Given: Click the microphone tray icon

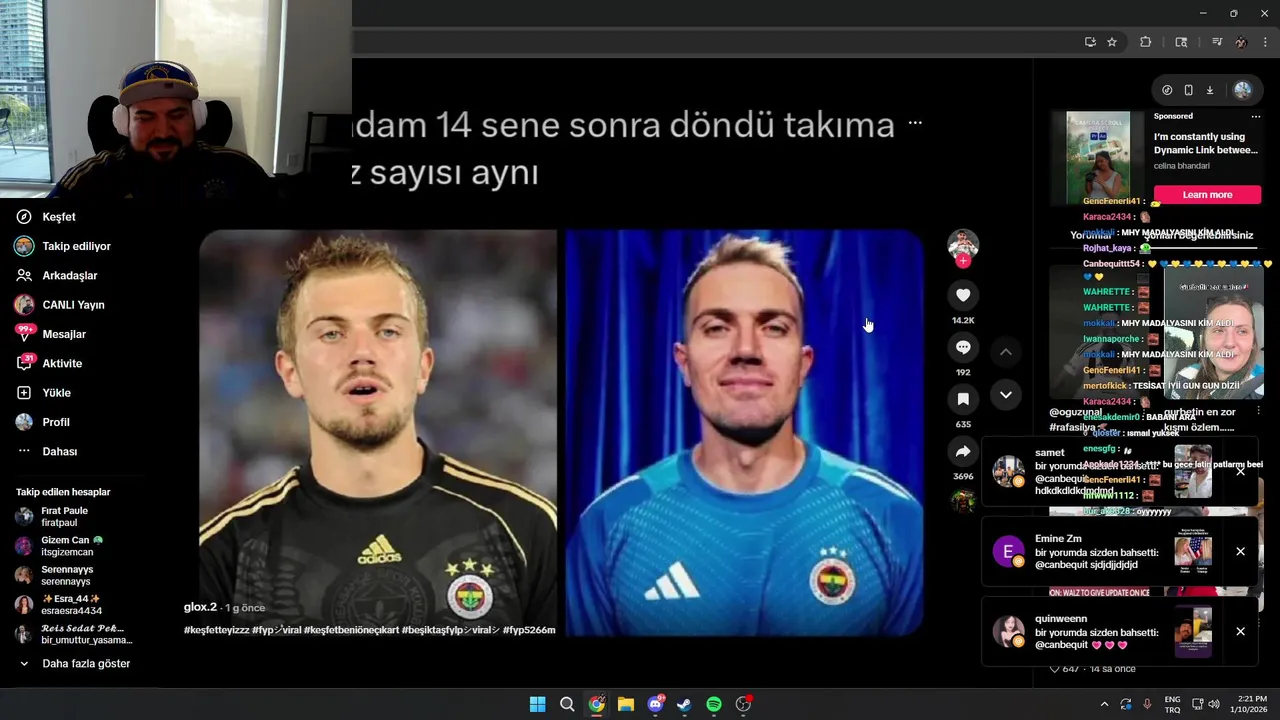Looking at the screenshot, I should (1147, 704).
